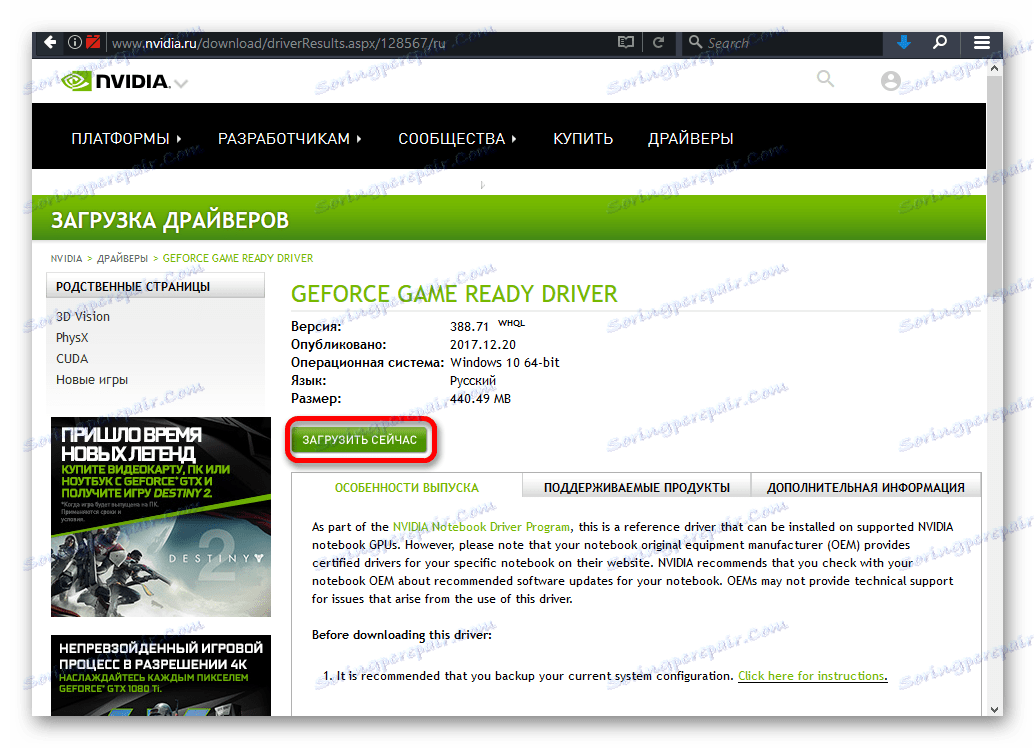Reload the page with the refresh icon
Image resolution: width=1035 pixels, height=748 pixels.
658,43
